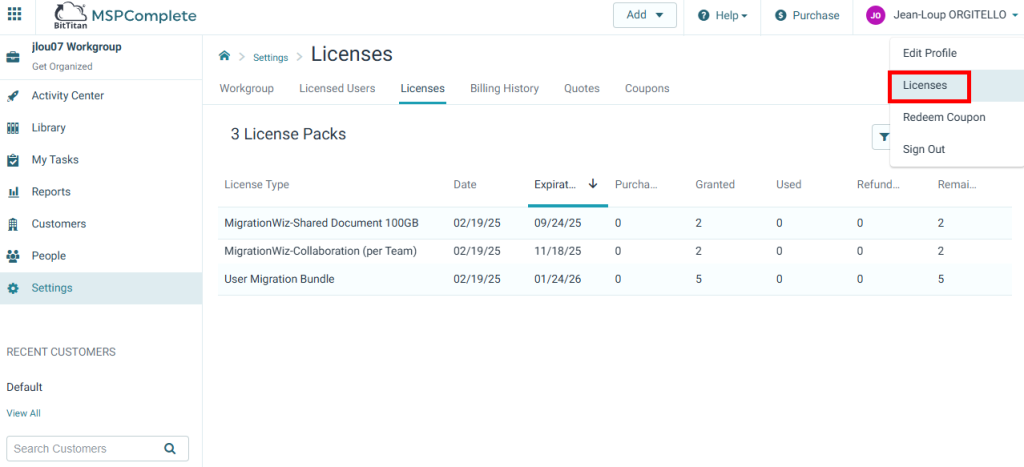The width and height of the screenshot is (1024, 467).
Task: Sort by Refunded column header
Action: click(878, 185)
